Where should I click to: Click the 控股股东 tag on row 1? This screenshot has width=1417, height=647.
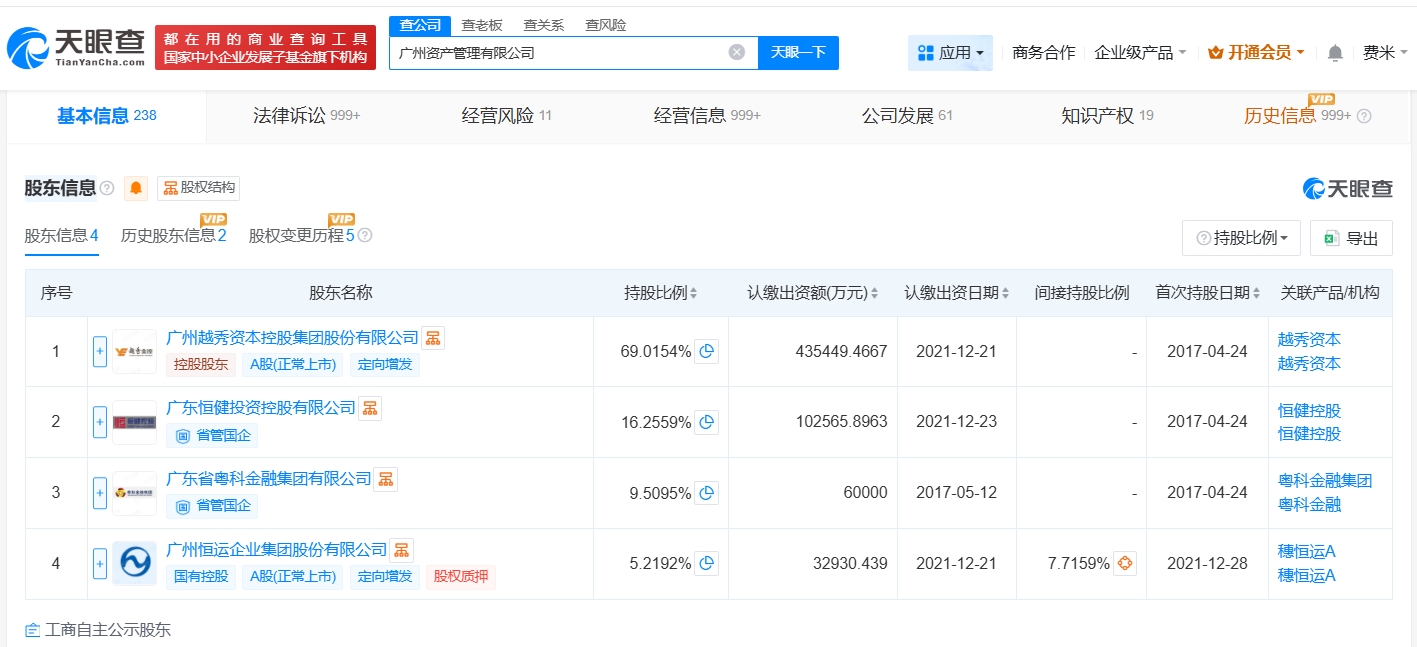(x=201, y=365)
